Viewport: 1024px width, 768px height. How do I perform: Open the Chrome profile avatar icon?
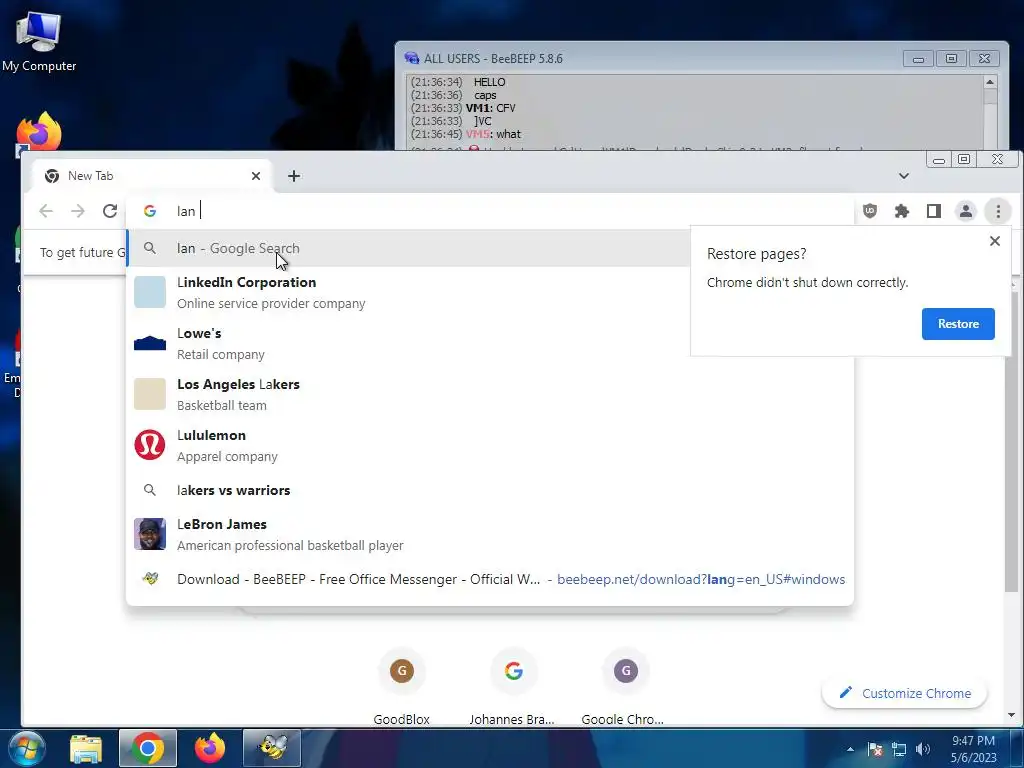click(x=965, y=211)
